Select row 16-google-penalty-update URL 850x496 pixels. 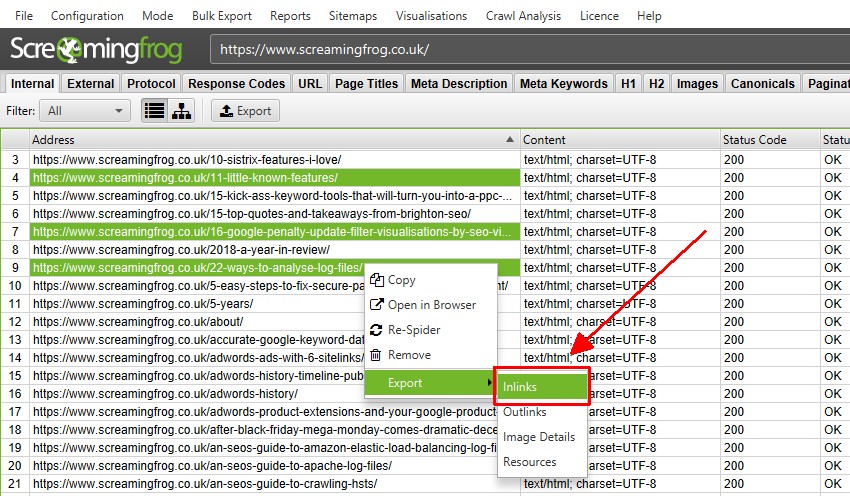click(x=275, y=231)
